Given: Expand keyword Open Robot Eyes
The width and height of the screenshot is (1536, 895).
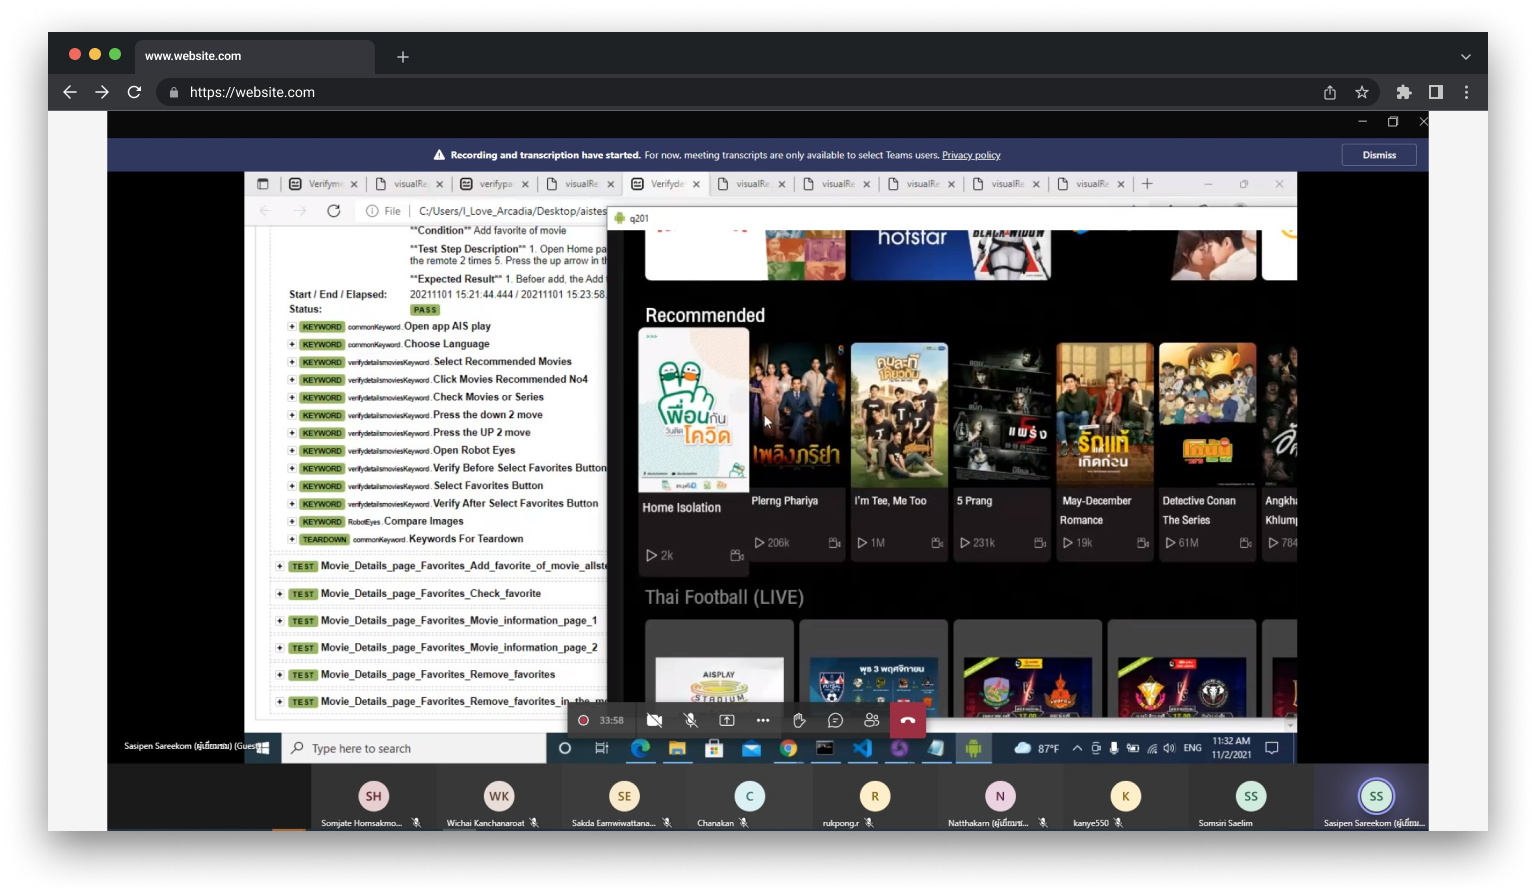Looking at the screenshot, I should point(292,451).
